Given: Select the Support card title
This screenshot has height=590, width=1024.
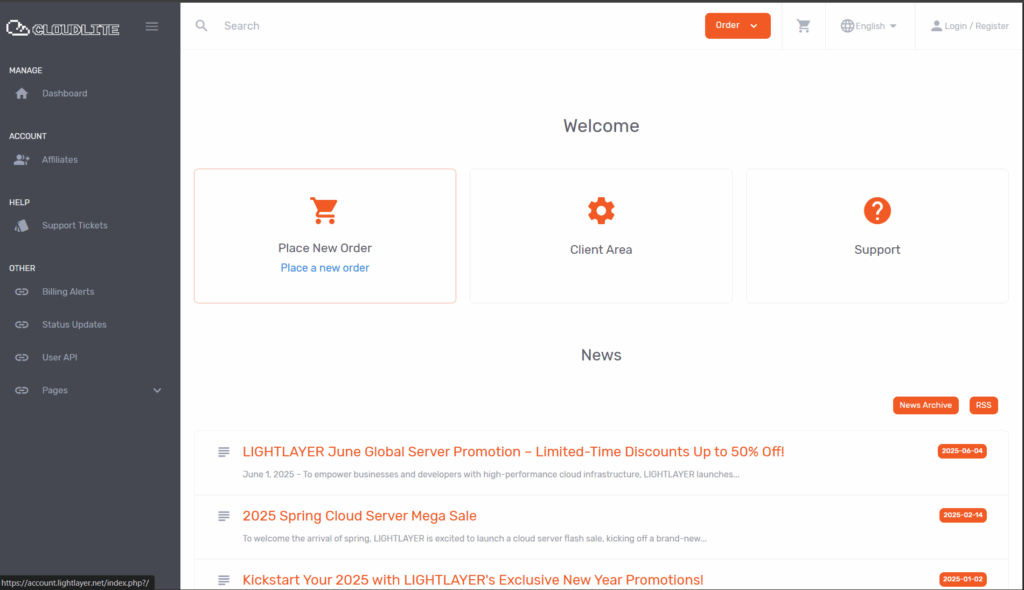Looking at the screenshot, I should tap(877, 250).
